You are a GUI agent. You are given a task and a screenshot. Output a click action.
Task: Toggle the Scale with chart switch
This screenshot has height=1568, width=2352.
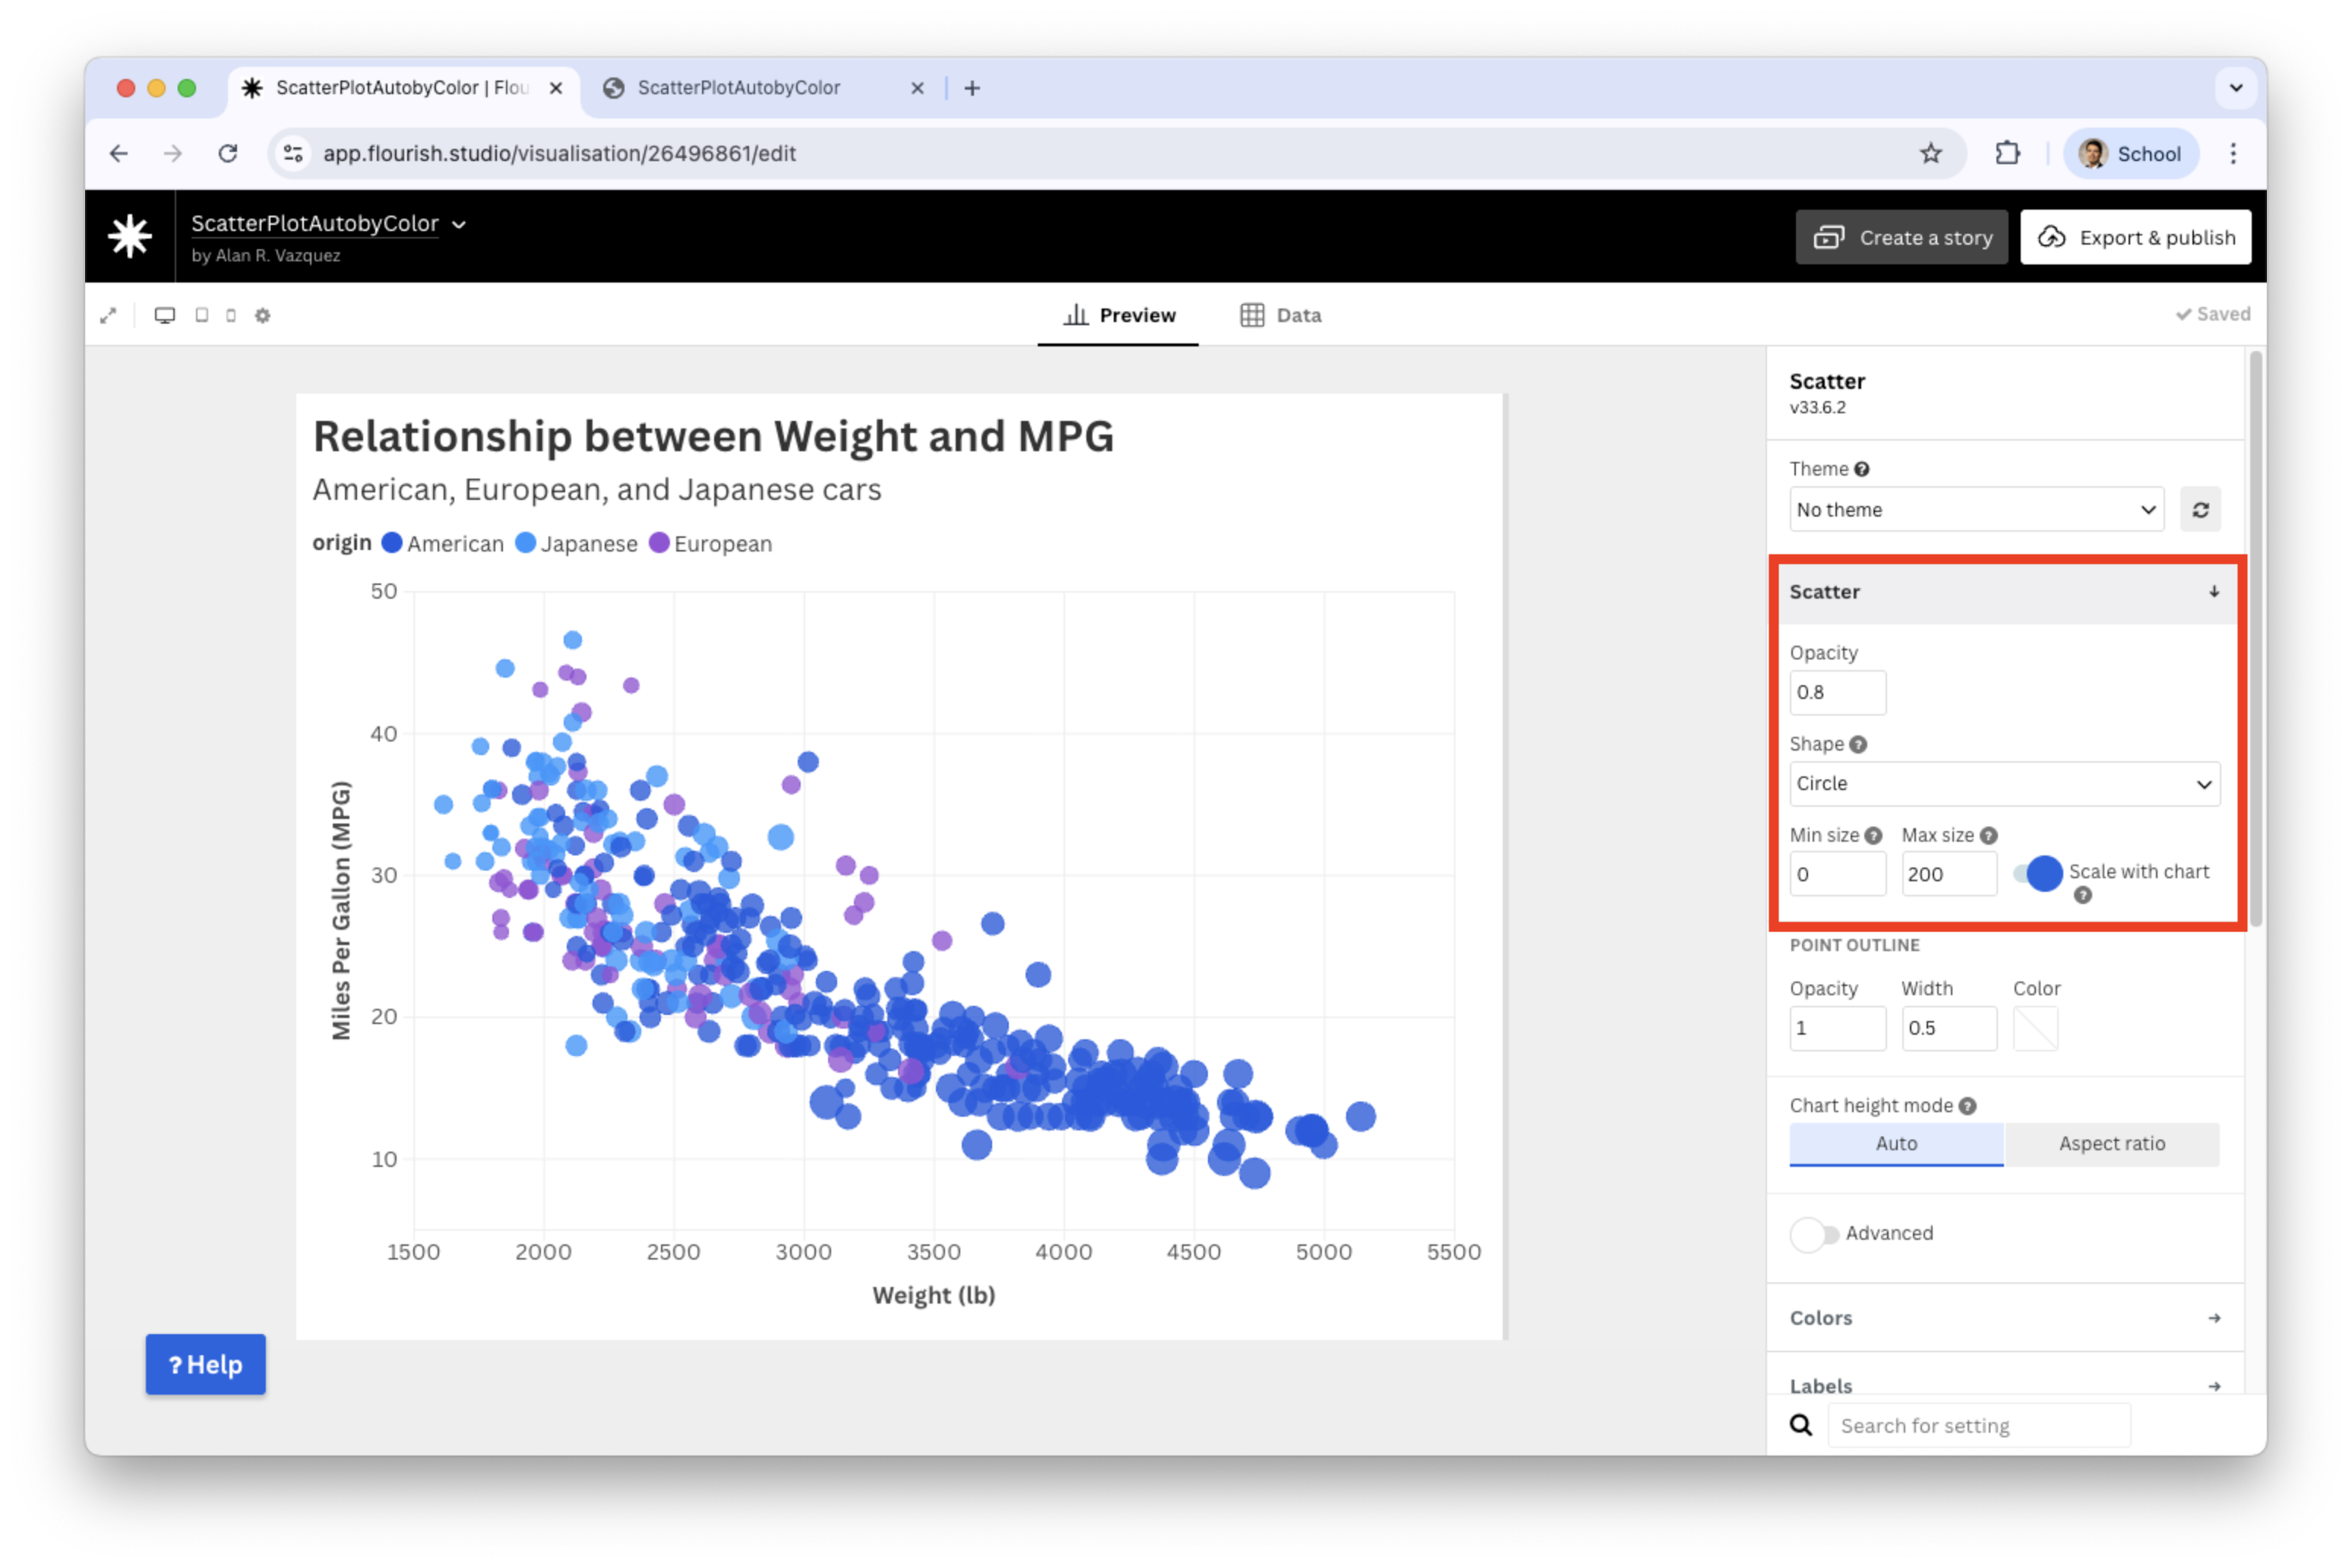tap(2039, 873)
